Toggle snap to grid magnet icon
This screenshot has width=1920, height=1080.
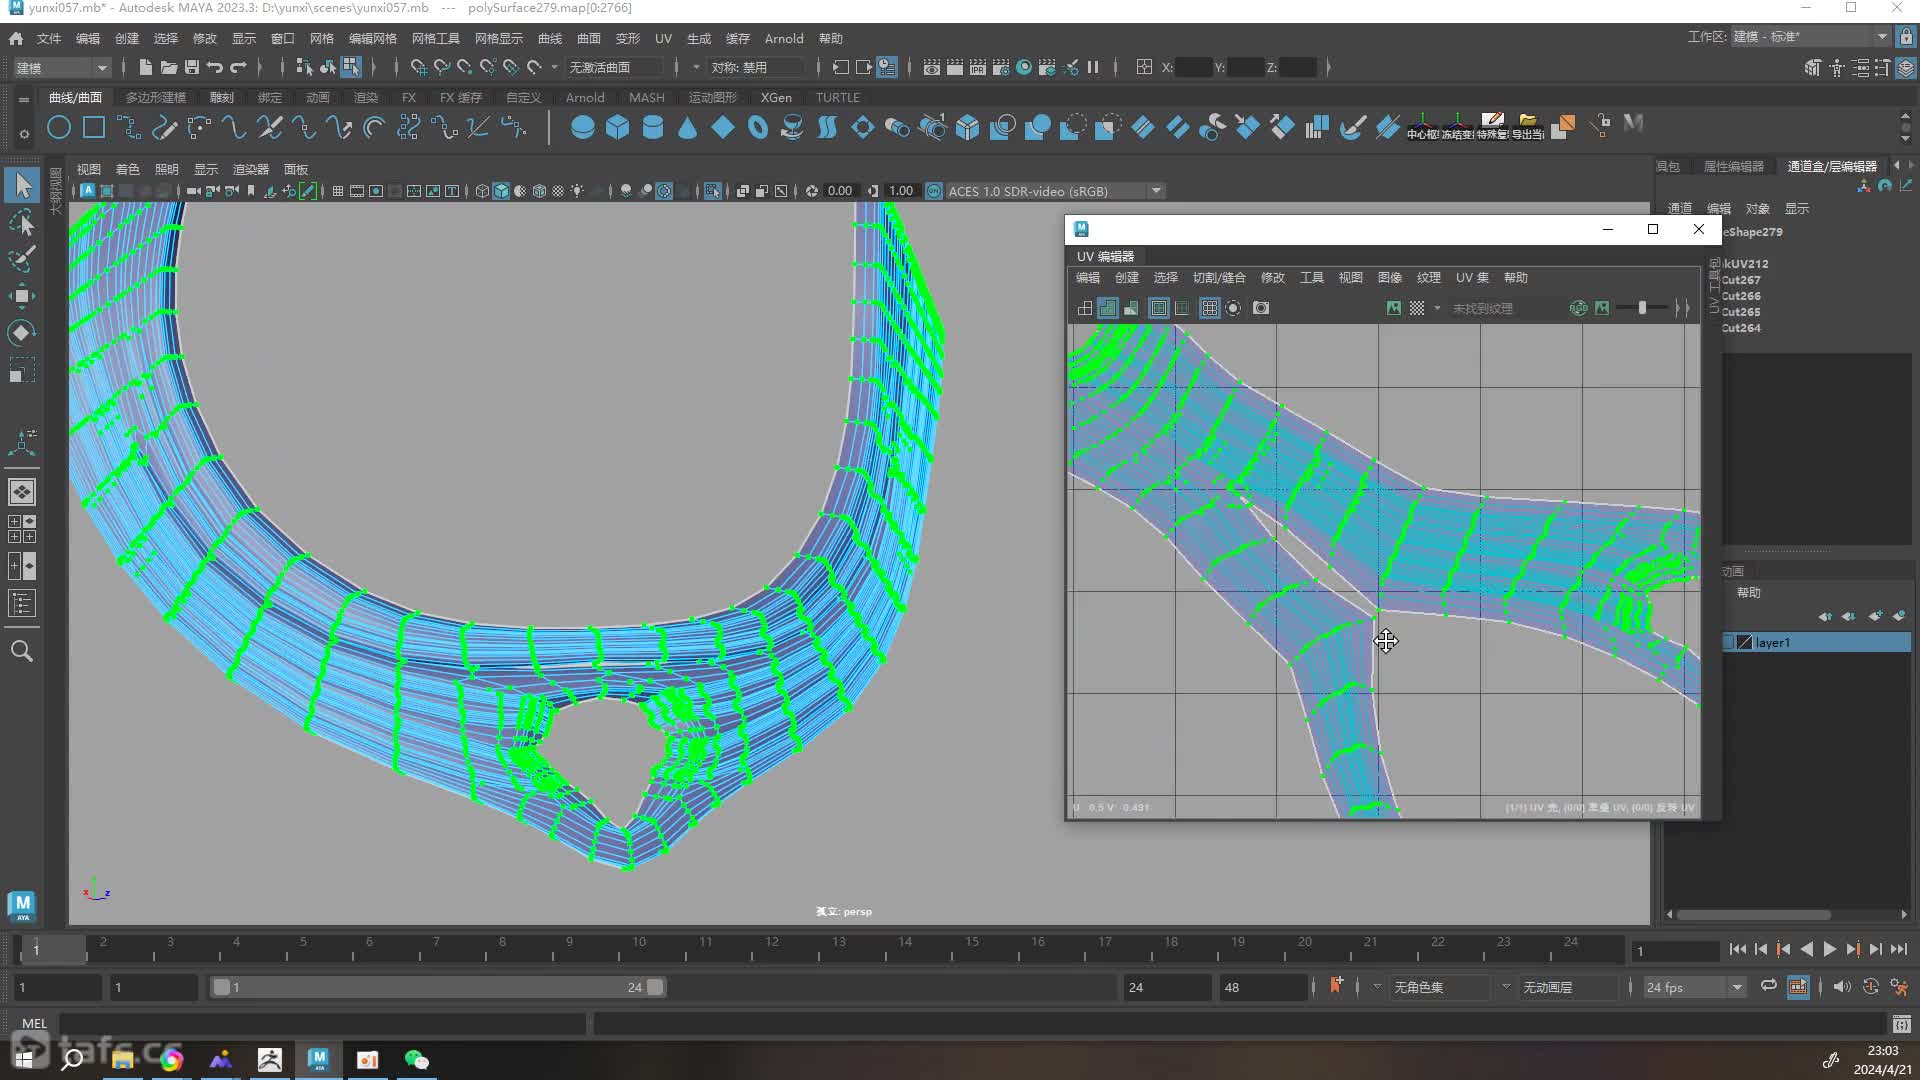419,67
